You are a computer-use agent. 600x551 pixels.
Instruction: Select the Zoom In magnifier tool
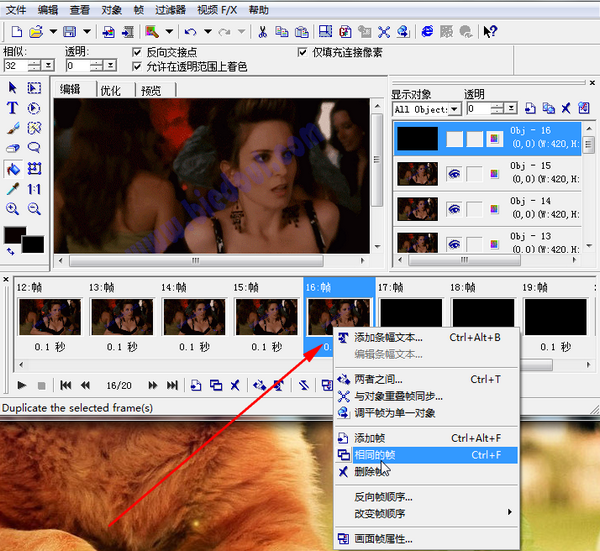click(x=13, y=209)
